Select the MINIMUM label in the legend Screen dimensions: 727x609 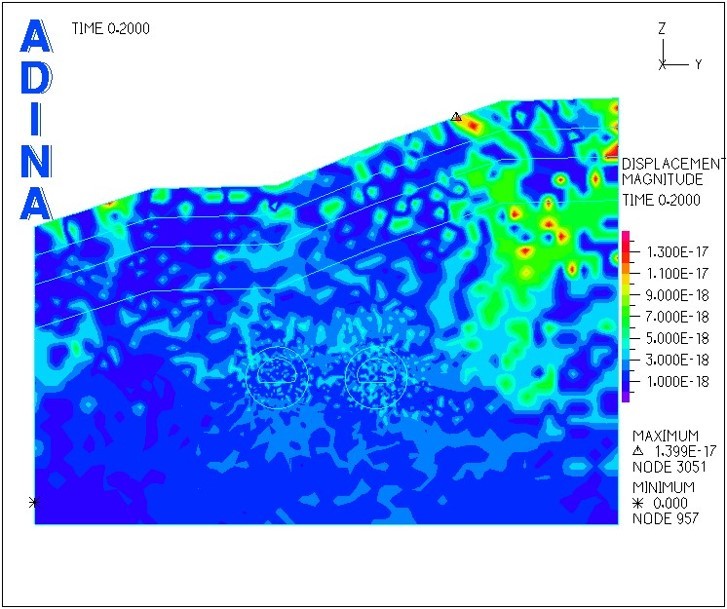pos(662,486)
